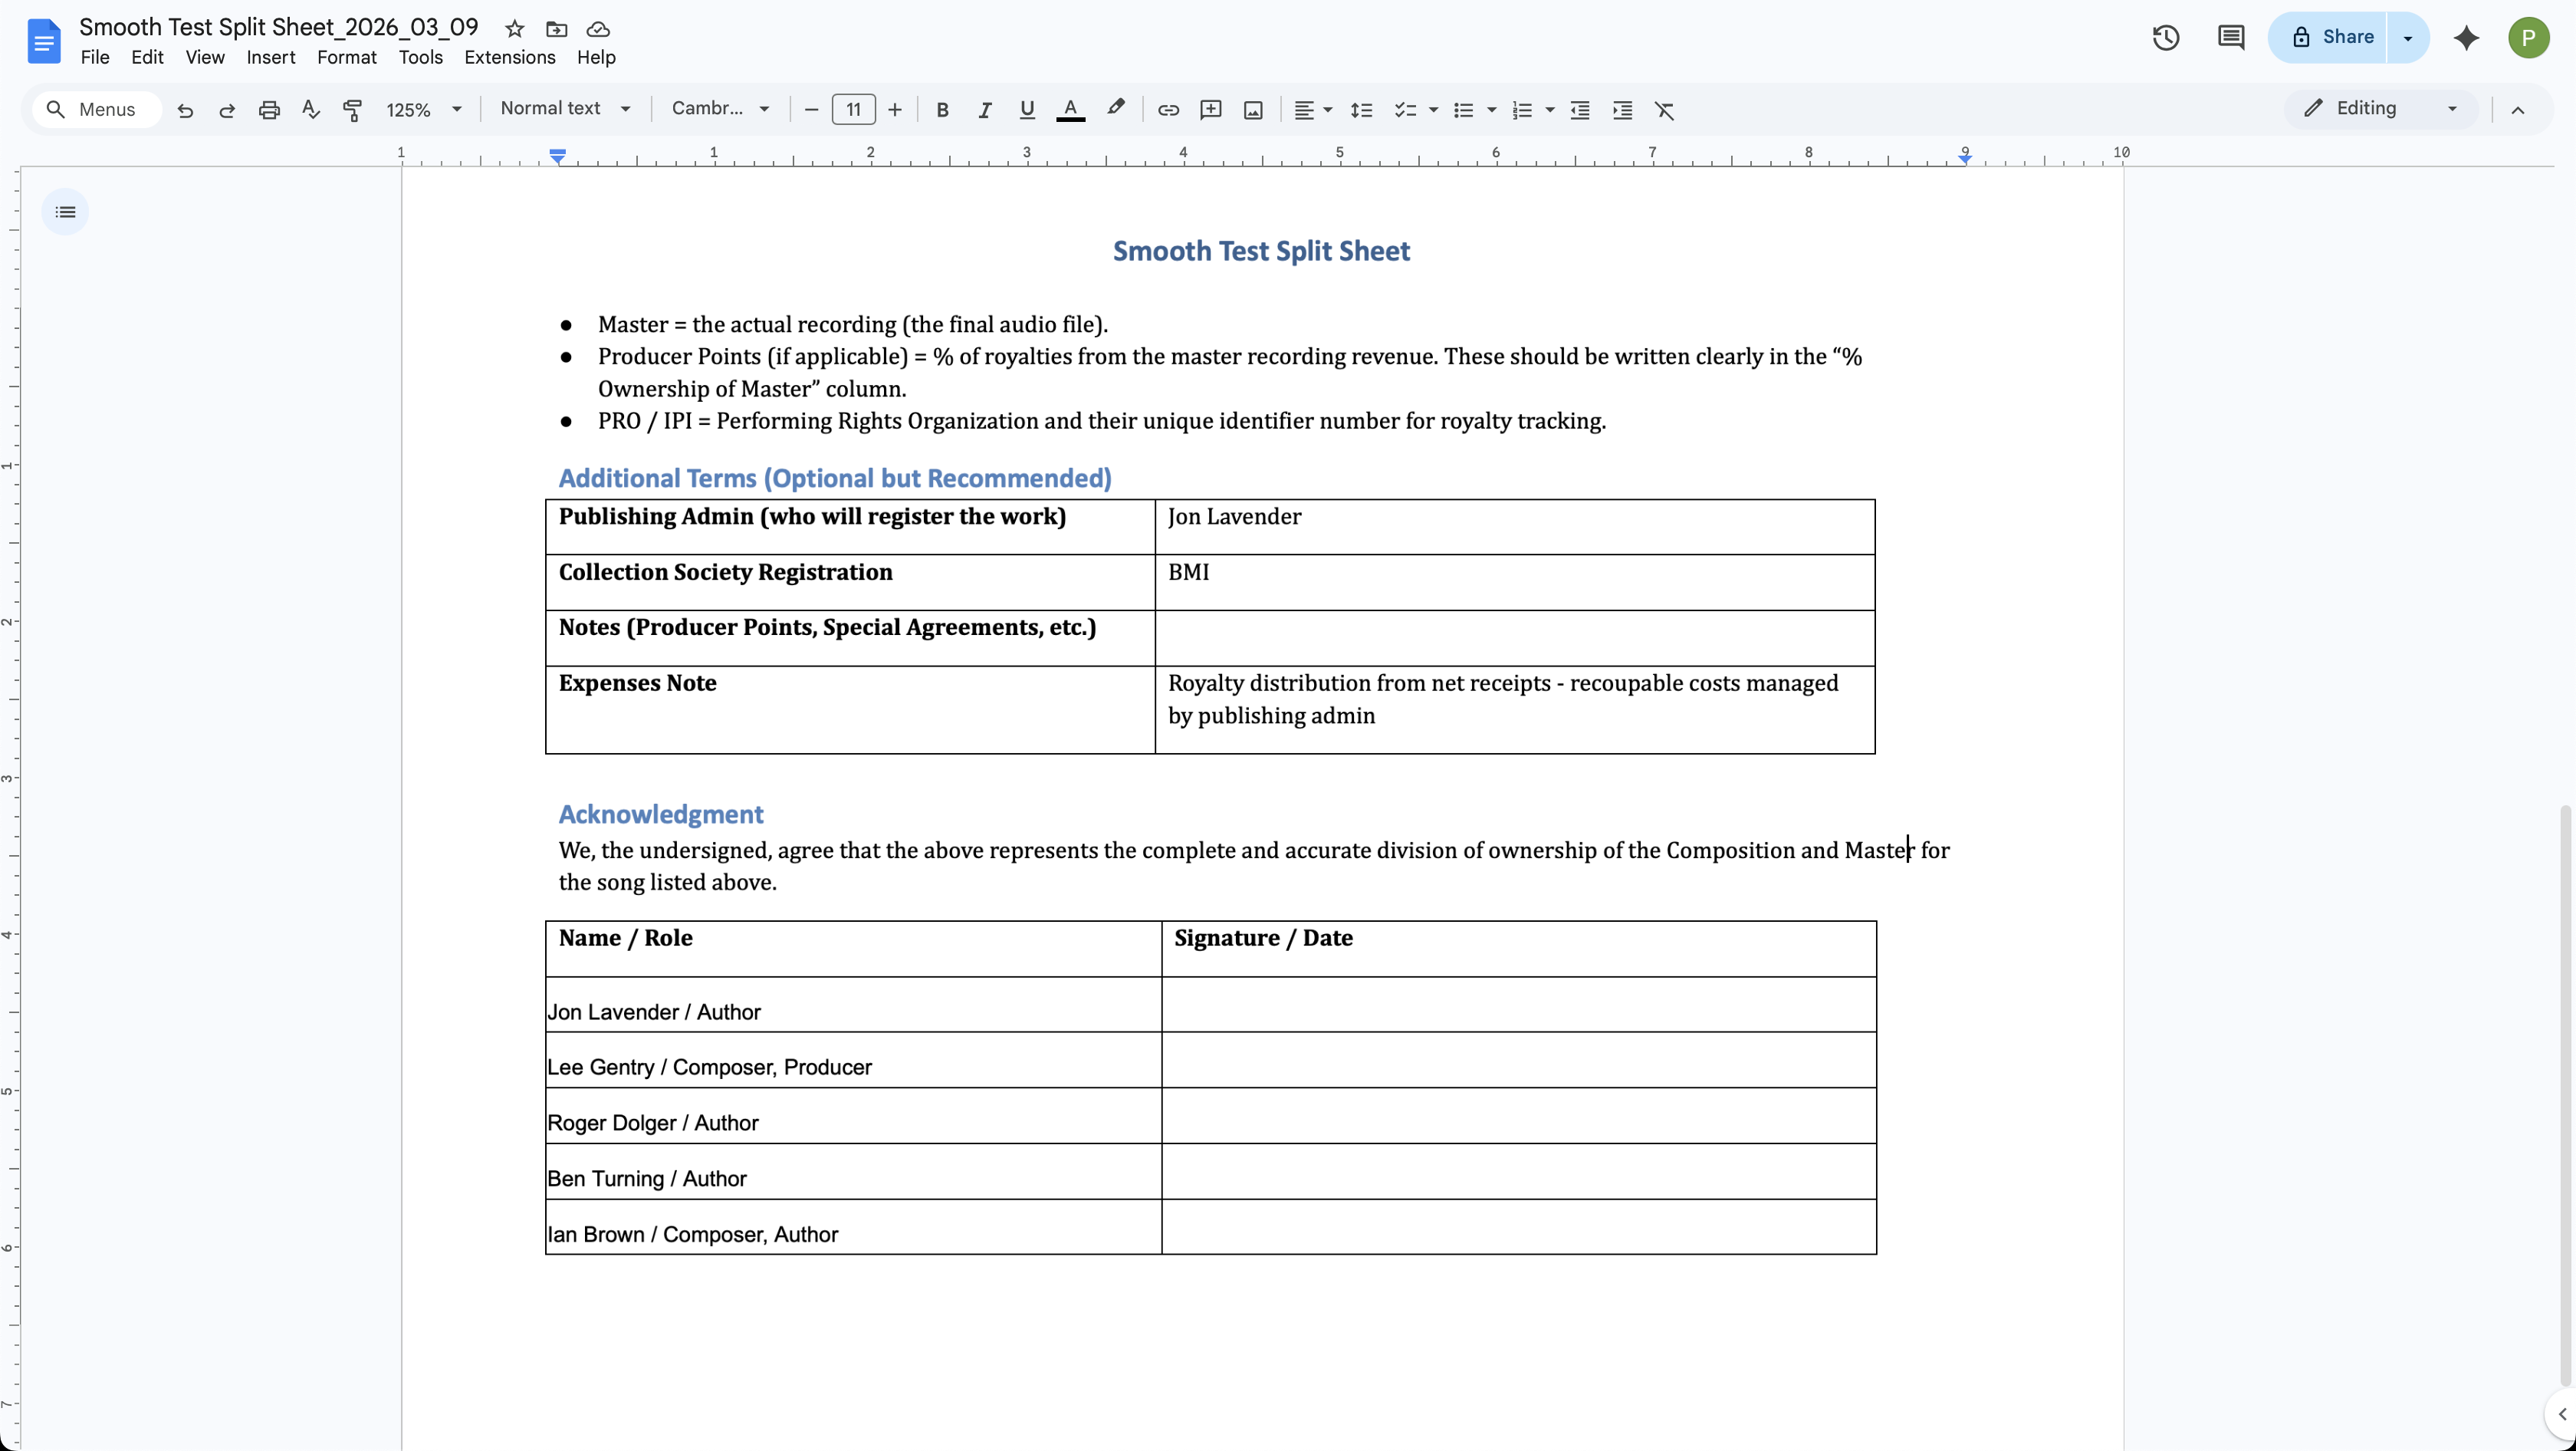Click the insert image icon

(x=1253, y=110)
